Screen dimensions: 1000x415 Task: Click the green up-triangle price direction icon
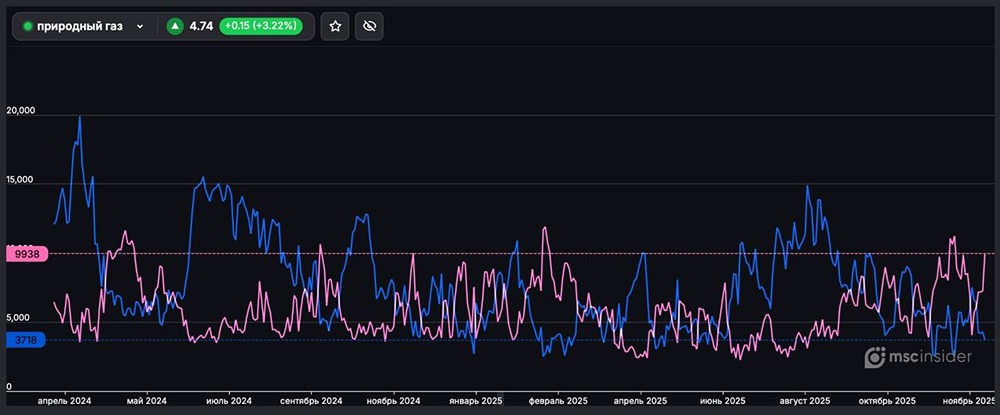tap(175, 27)
